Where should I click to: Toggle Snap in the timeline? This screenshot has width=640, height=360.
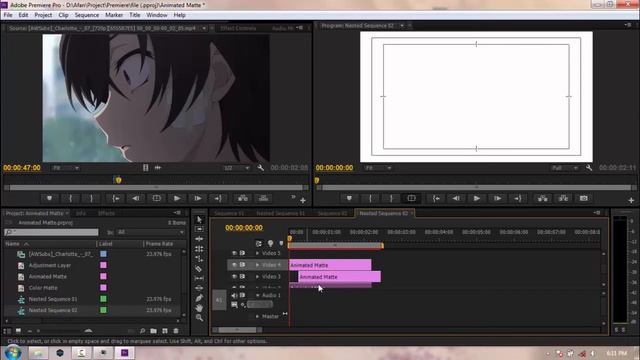pyautogui.click(x=259, y=244)
